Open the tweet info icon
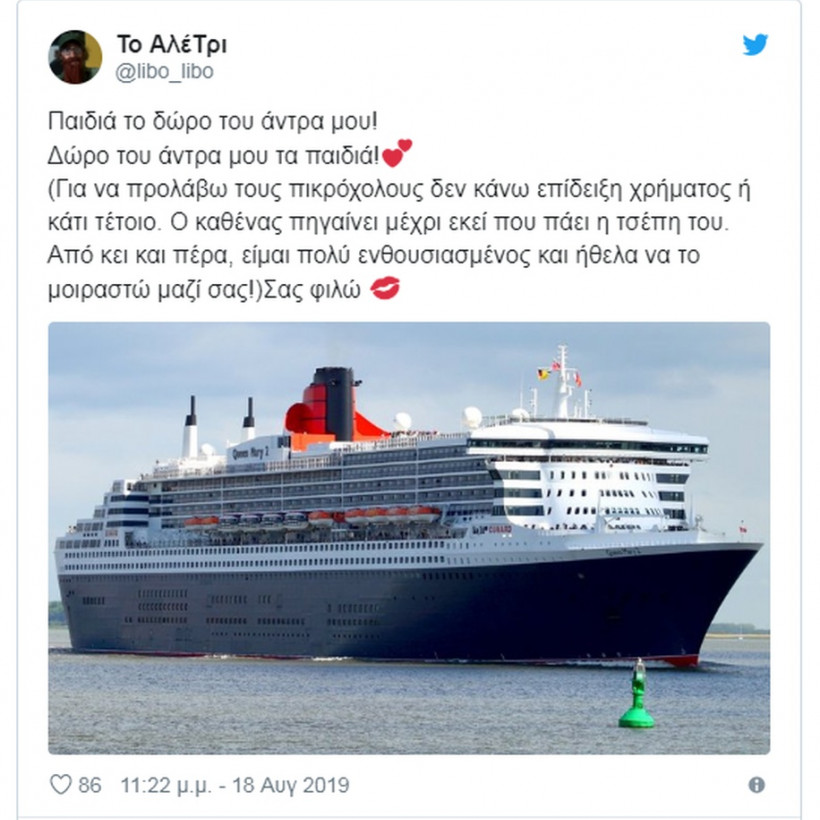Image resolution: width=820 pixels, height=820 pixels. click(x=756, y=785)
